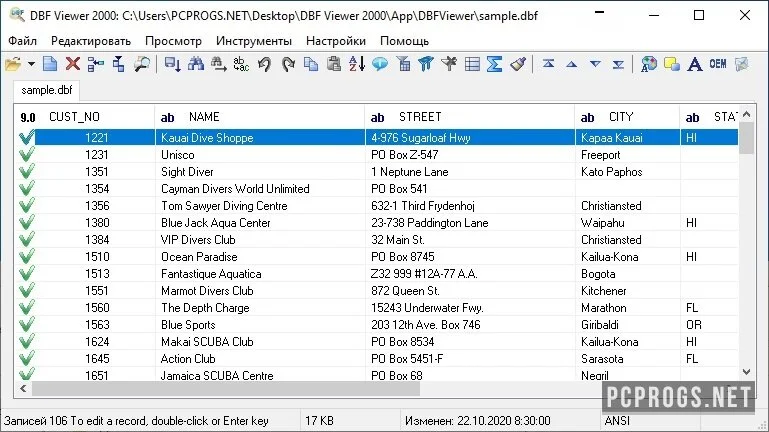
Task: Click the table grid structure icon
Action: pyautogui.click(x=472, y=64)
